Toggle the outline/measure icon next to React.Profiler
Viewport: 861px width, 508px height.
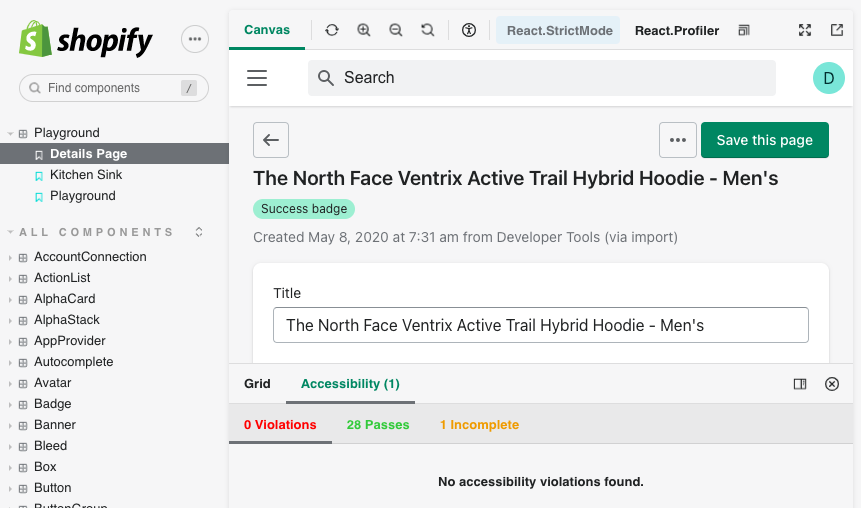(x=744, y=30)
